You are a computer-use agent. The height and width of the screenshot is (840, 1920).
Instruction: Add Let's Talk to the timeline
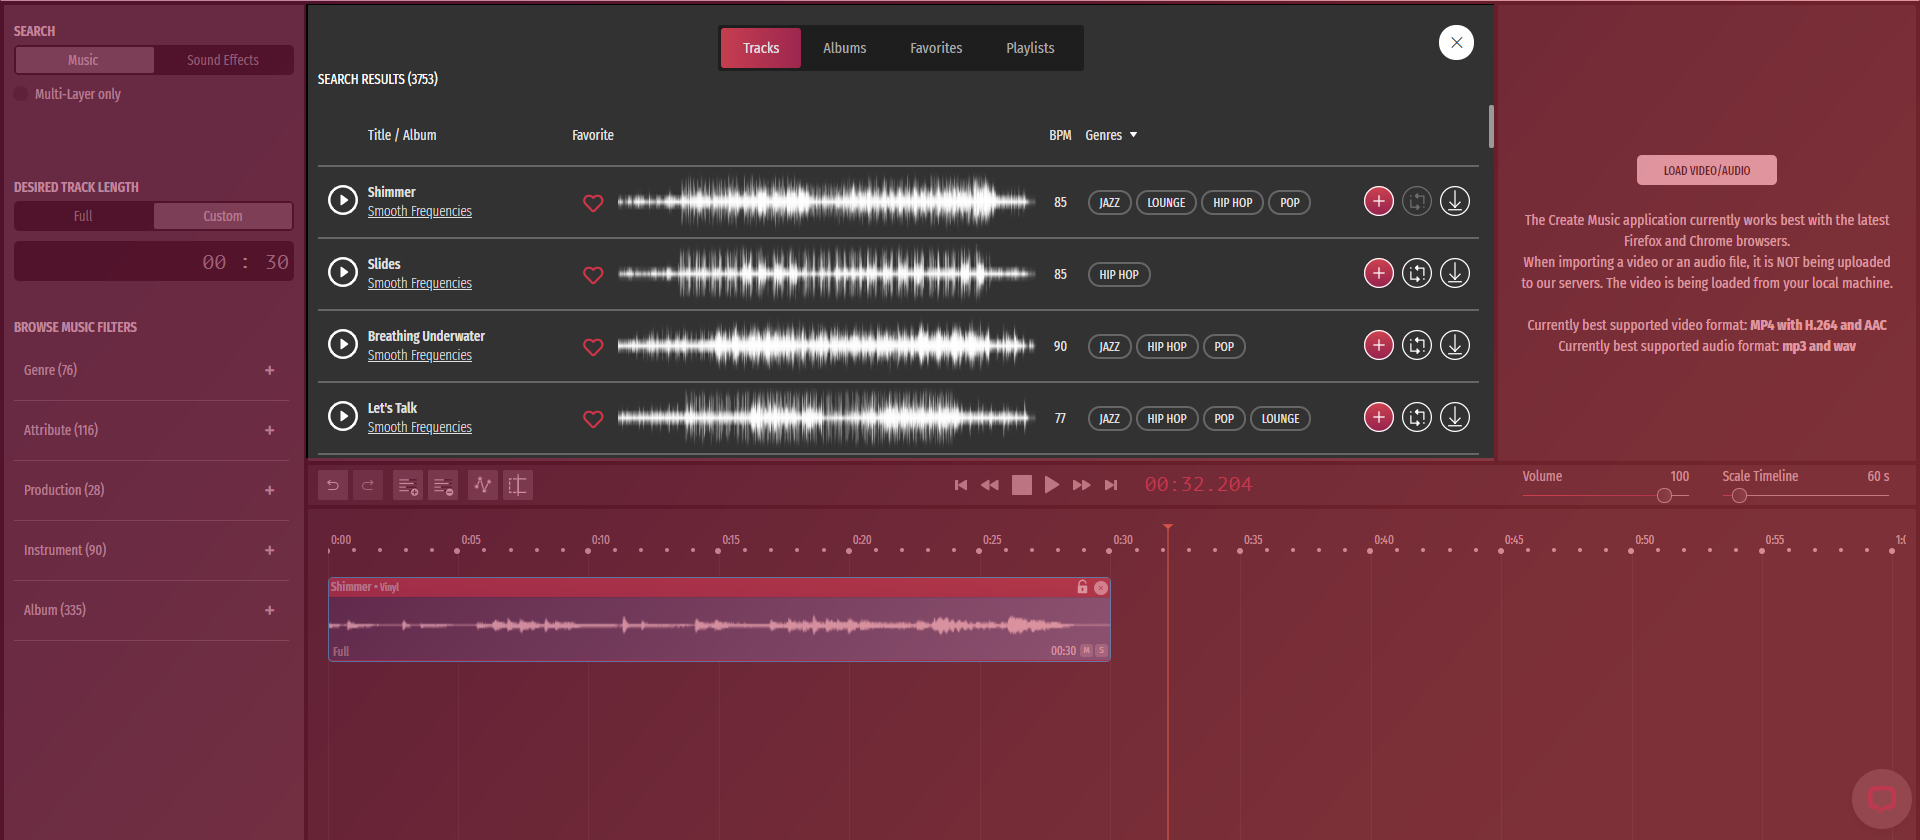pos(1379,417)
